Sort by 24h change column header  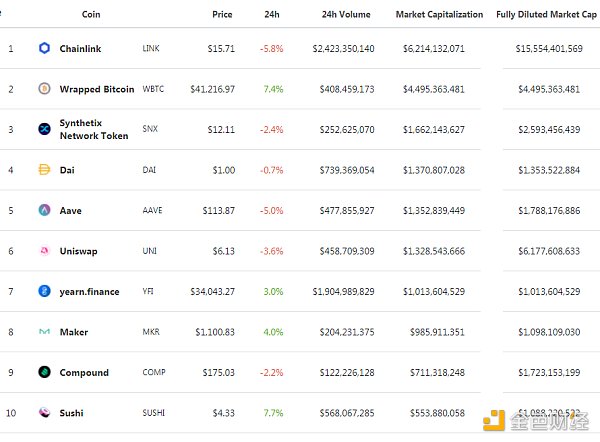coord(271,15)
